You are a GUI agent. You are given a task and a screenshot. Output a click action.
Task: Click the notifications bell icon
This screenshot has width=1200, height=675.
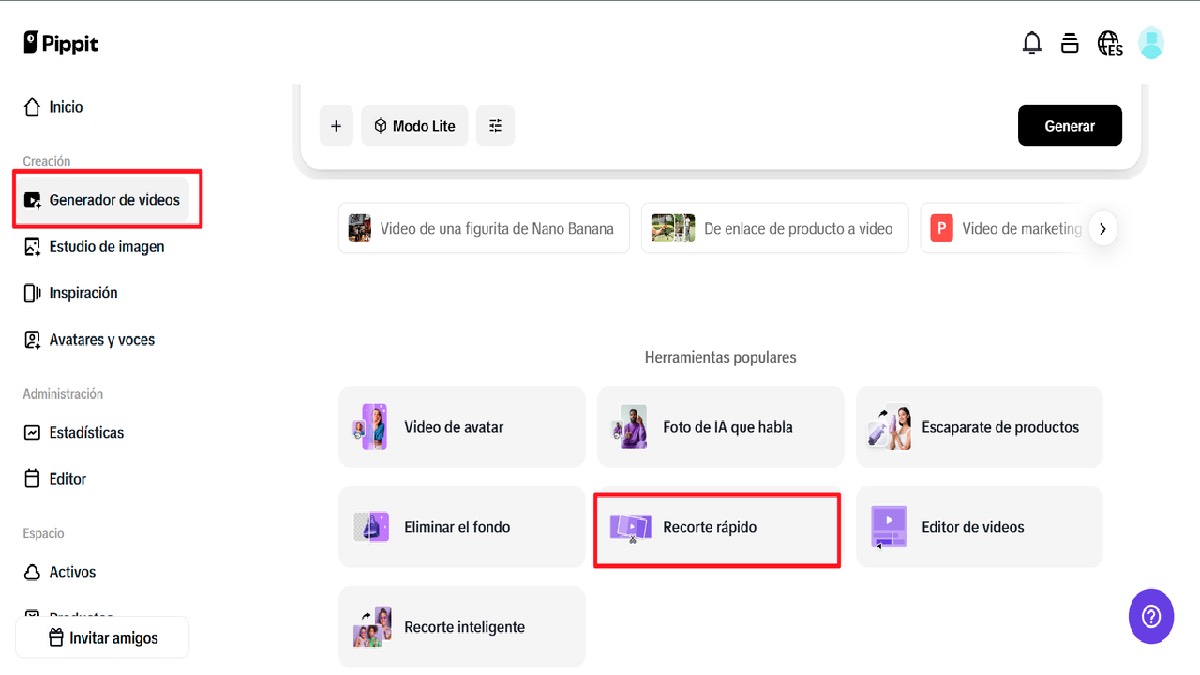pos(1032,43)
